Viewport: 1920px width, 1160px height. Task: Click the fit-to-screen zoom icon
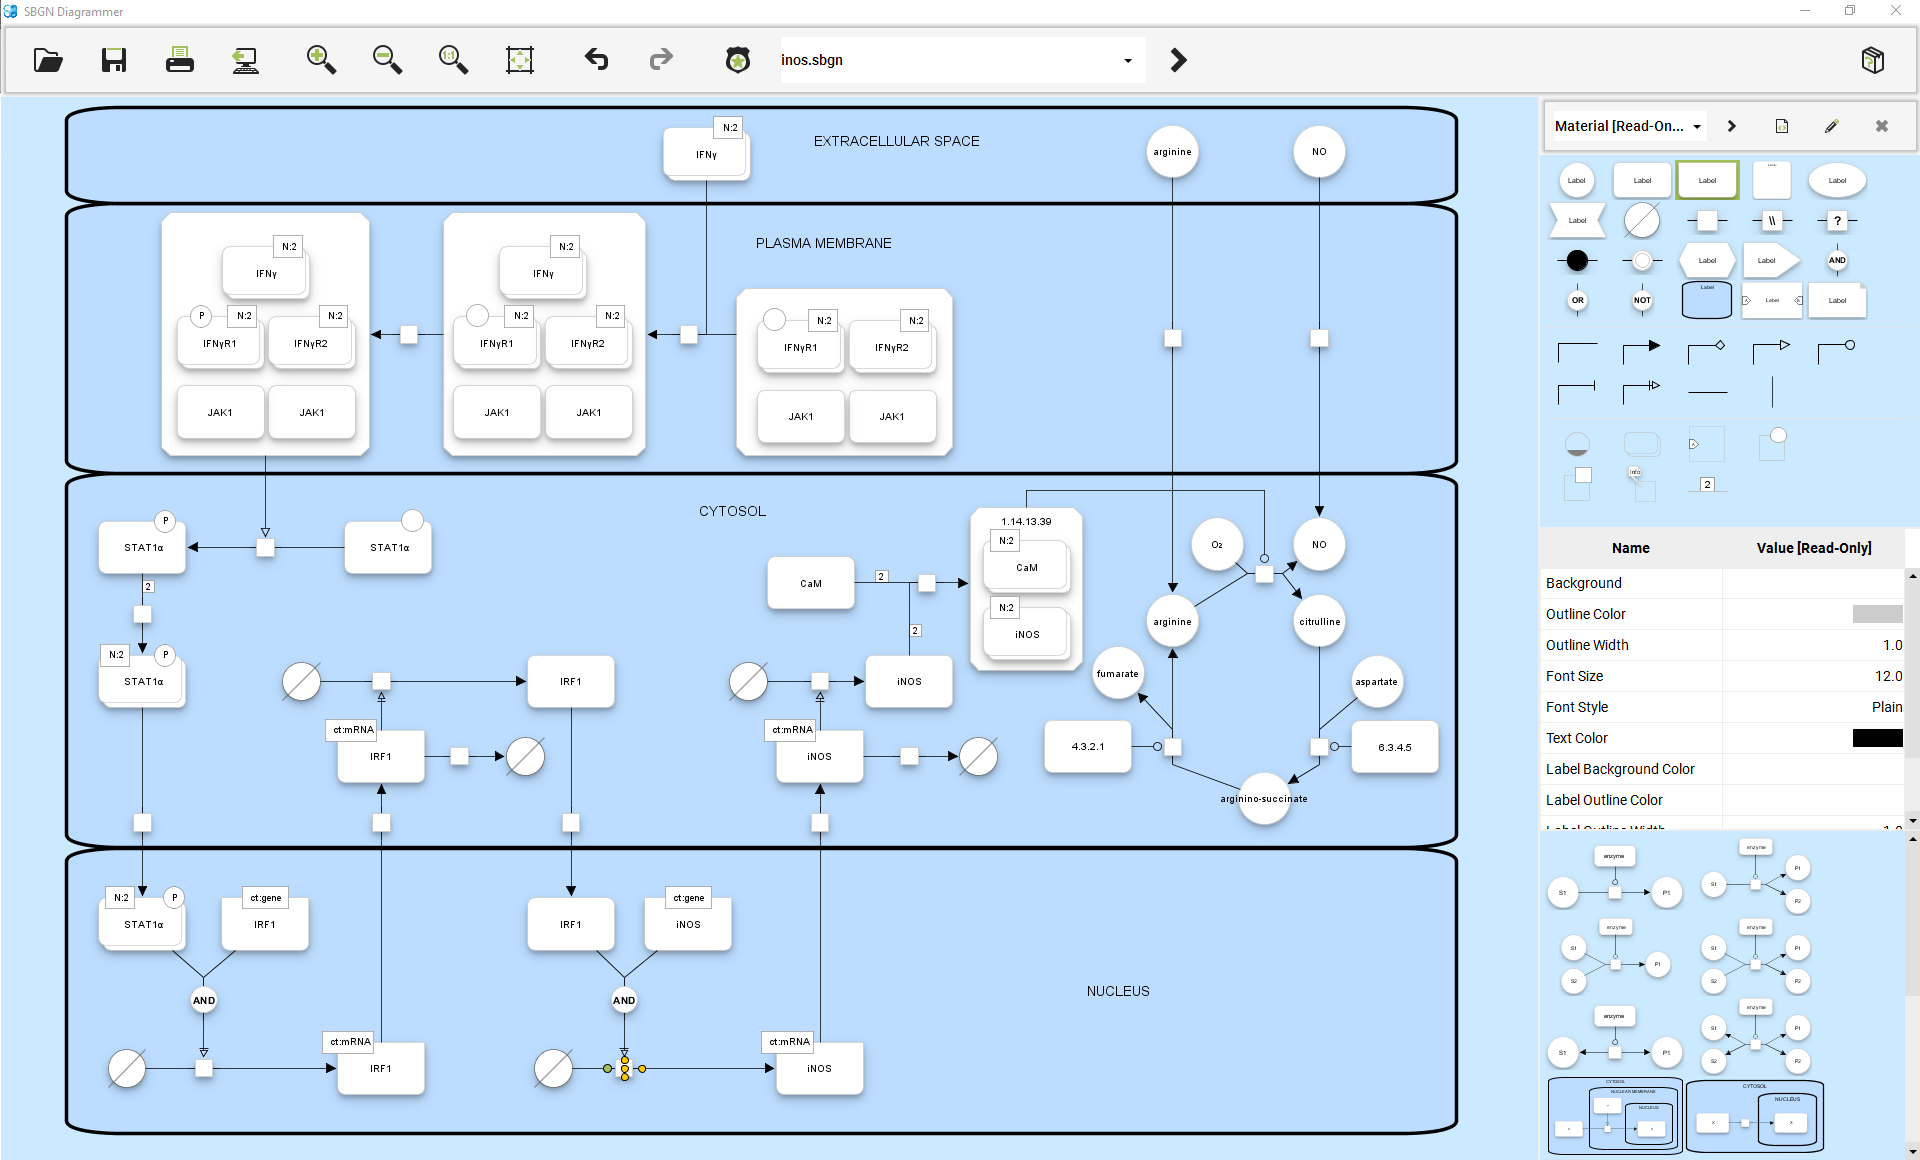pyautogui.click(x=520, y=61)
